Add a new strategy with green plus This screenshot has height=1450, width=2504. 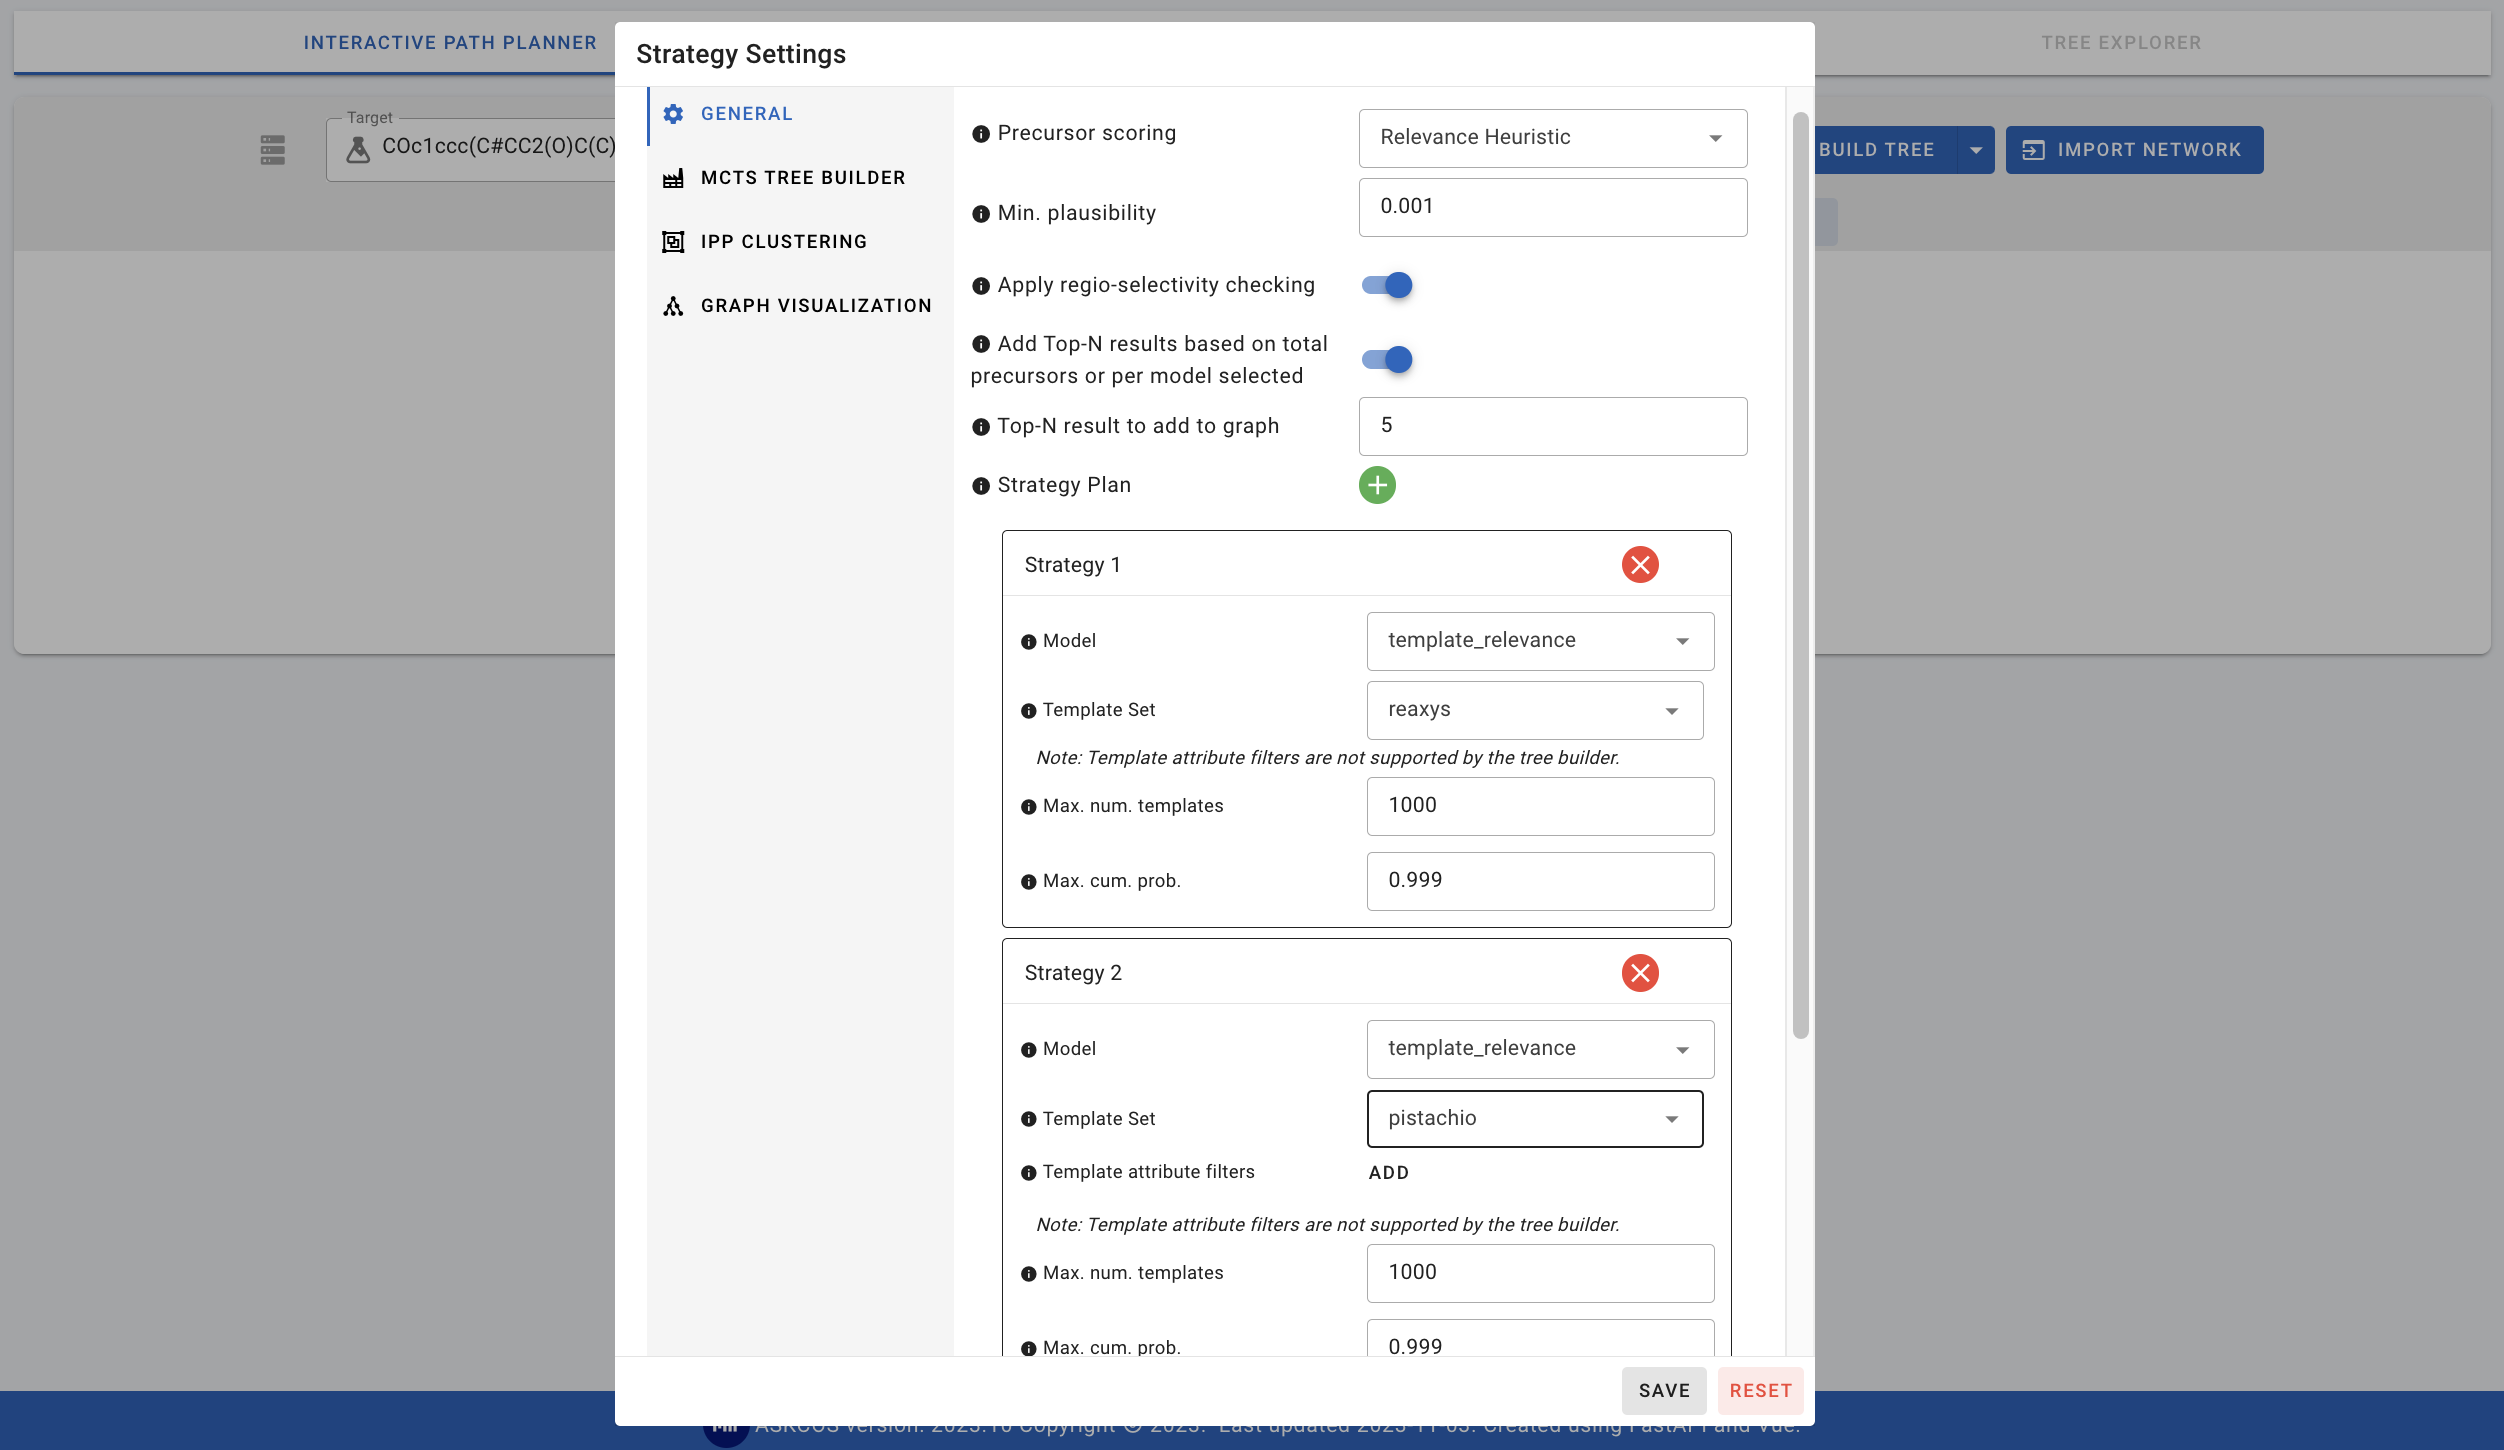pyautogui.click(x=1377, y=485)
